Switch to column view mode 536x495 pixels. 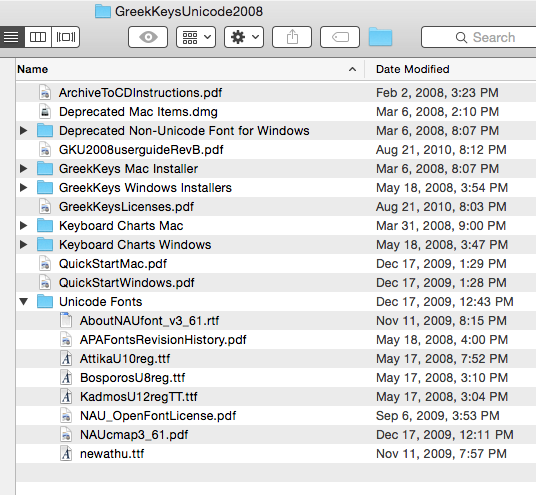click(38, 37)
